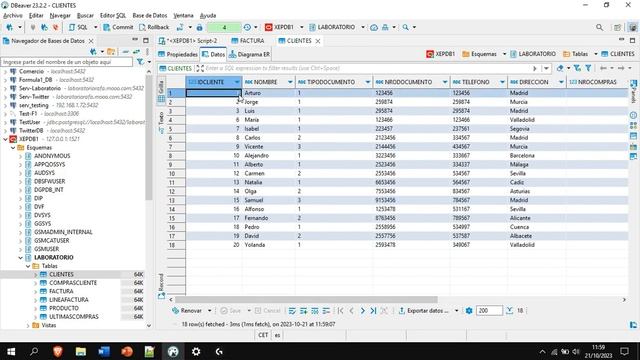The height and width of the screenshot is (360, 640).
Task: Collapse the XEPDB1 connection node
Action: [6, 139]
